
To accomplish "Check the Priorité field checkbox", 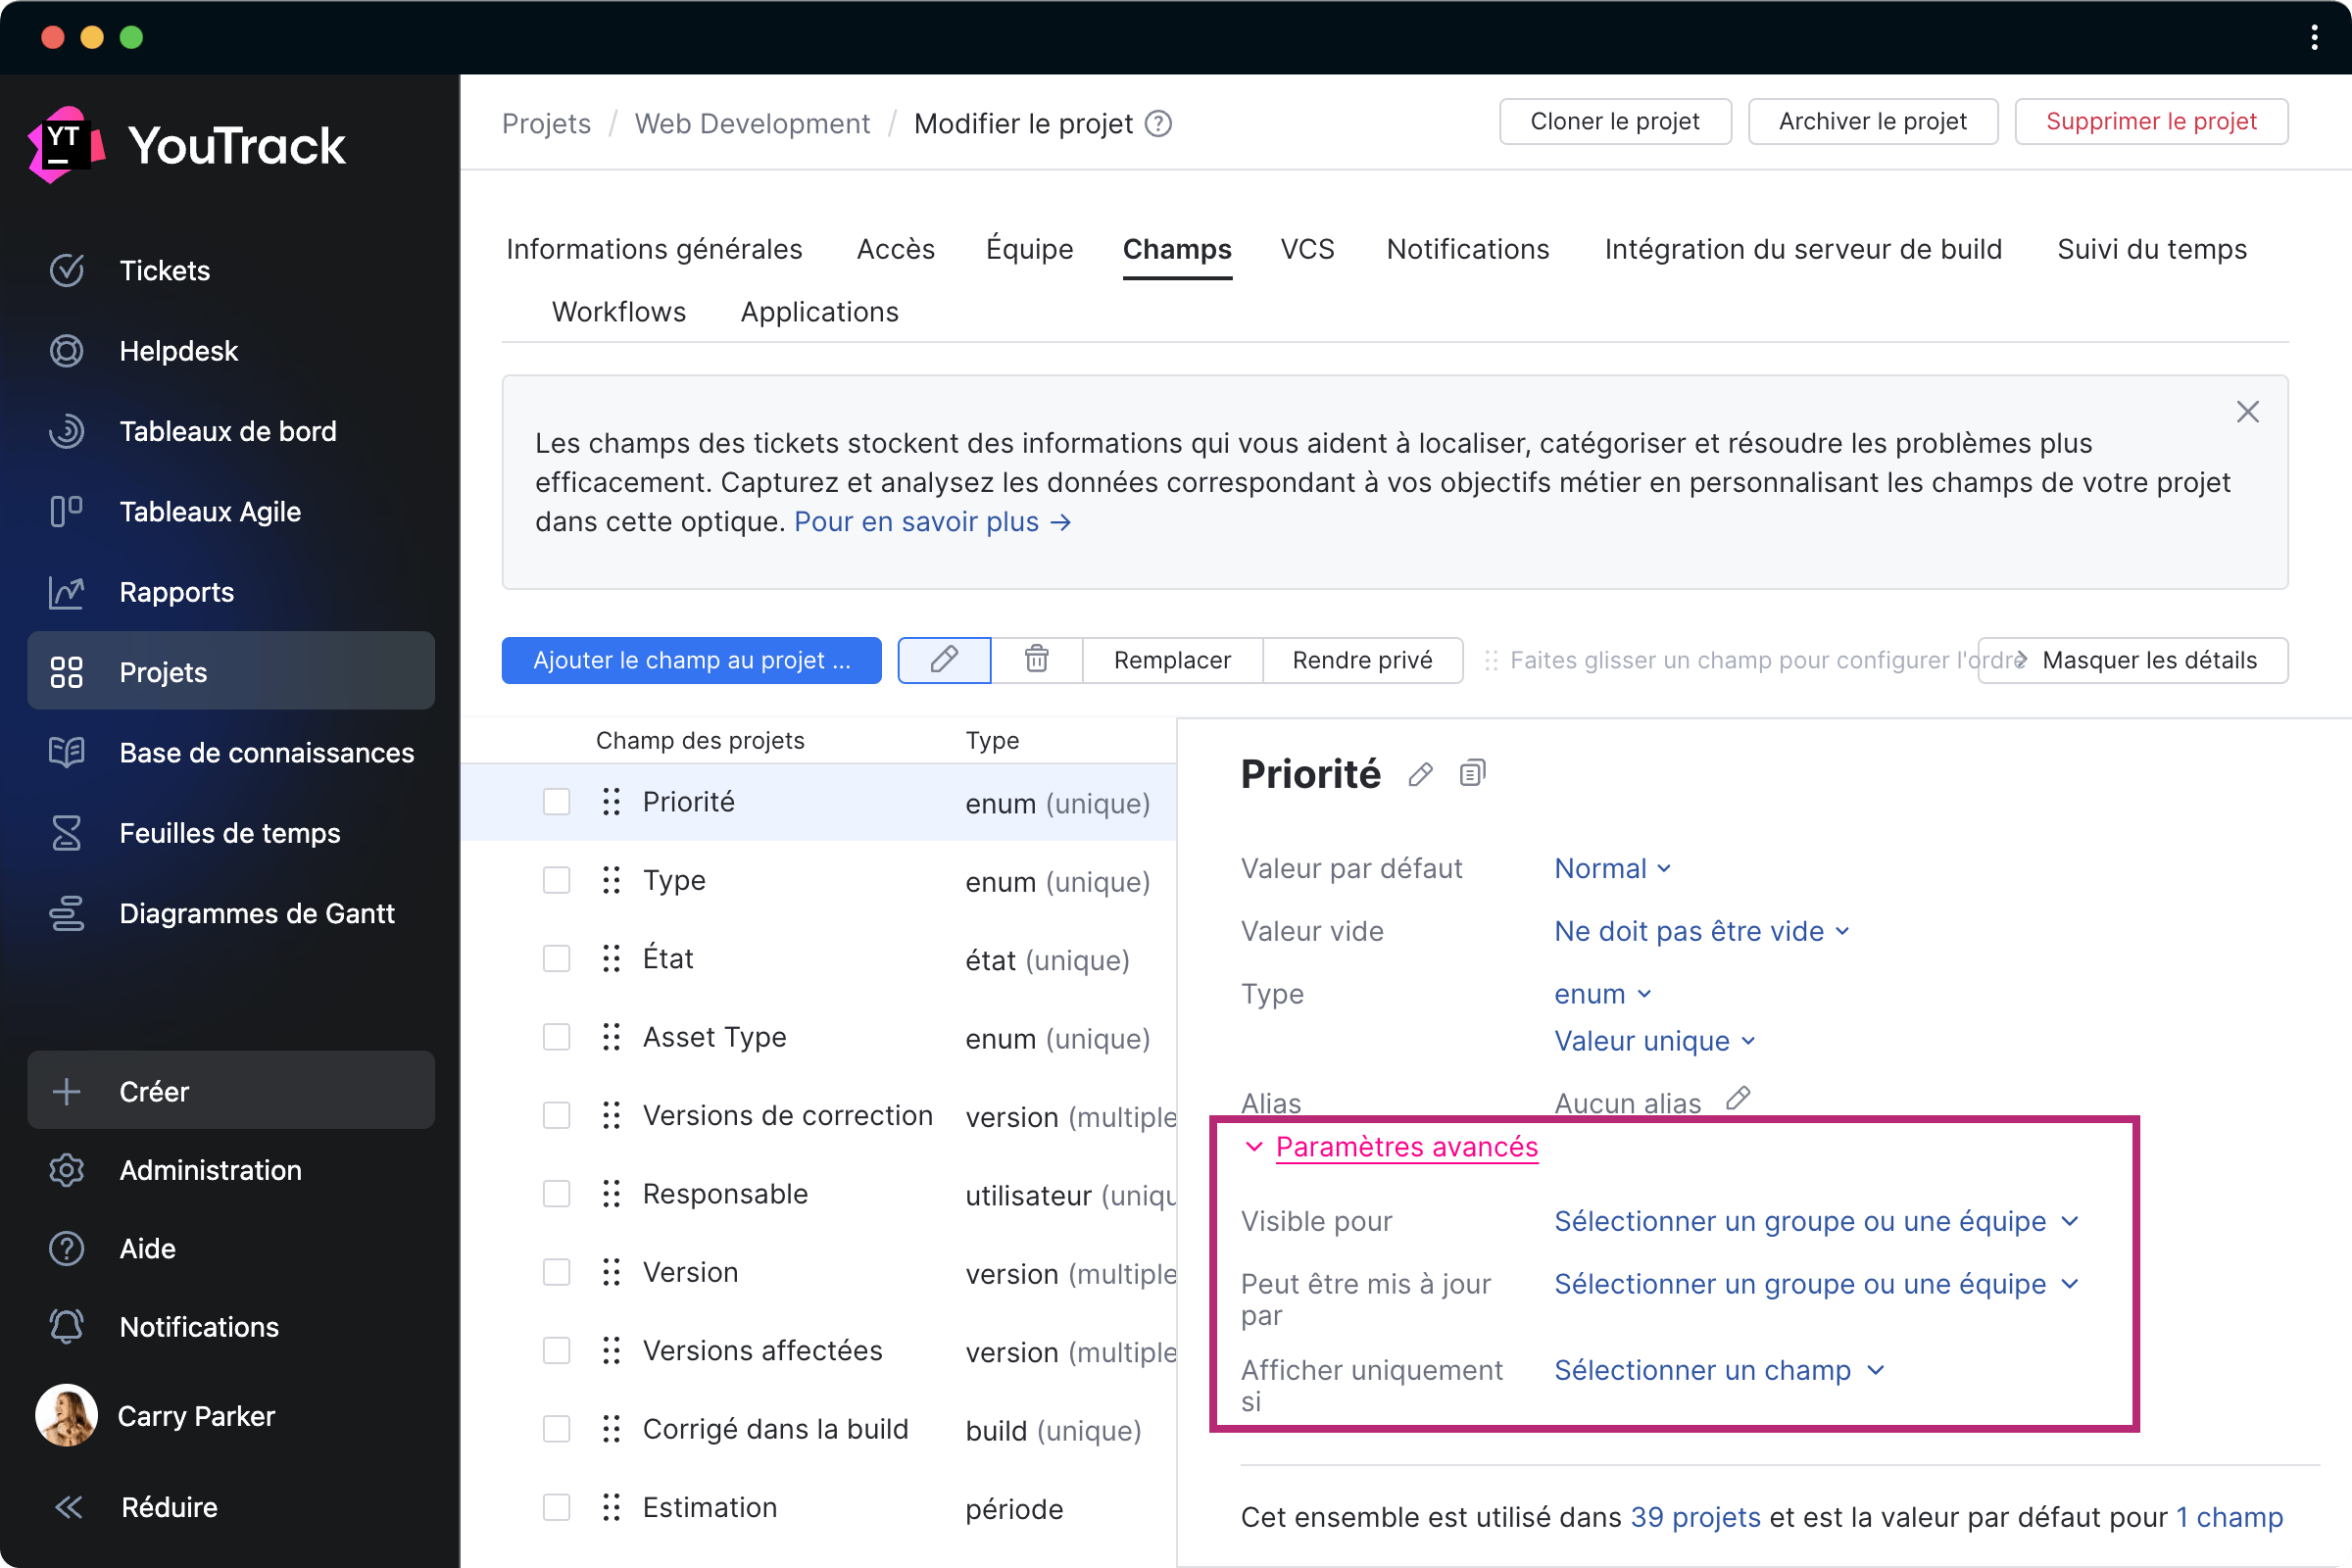I will (556, 802).
